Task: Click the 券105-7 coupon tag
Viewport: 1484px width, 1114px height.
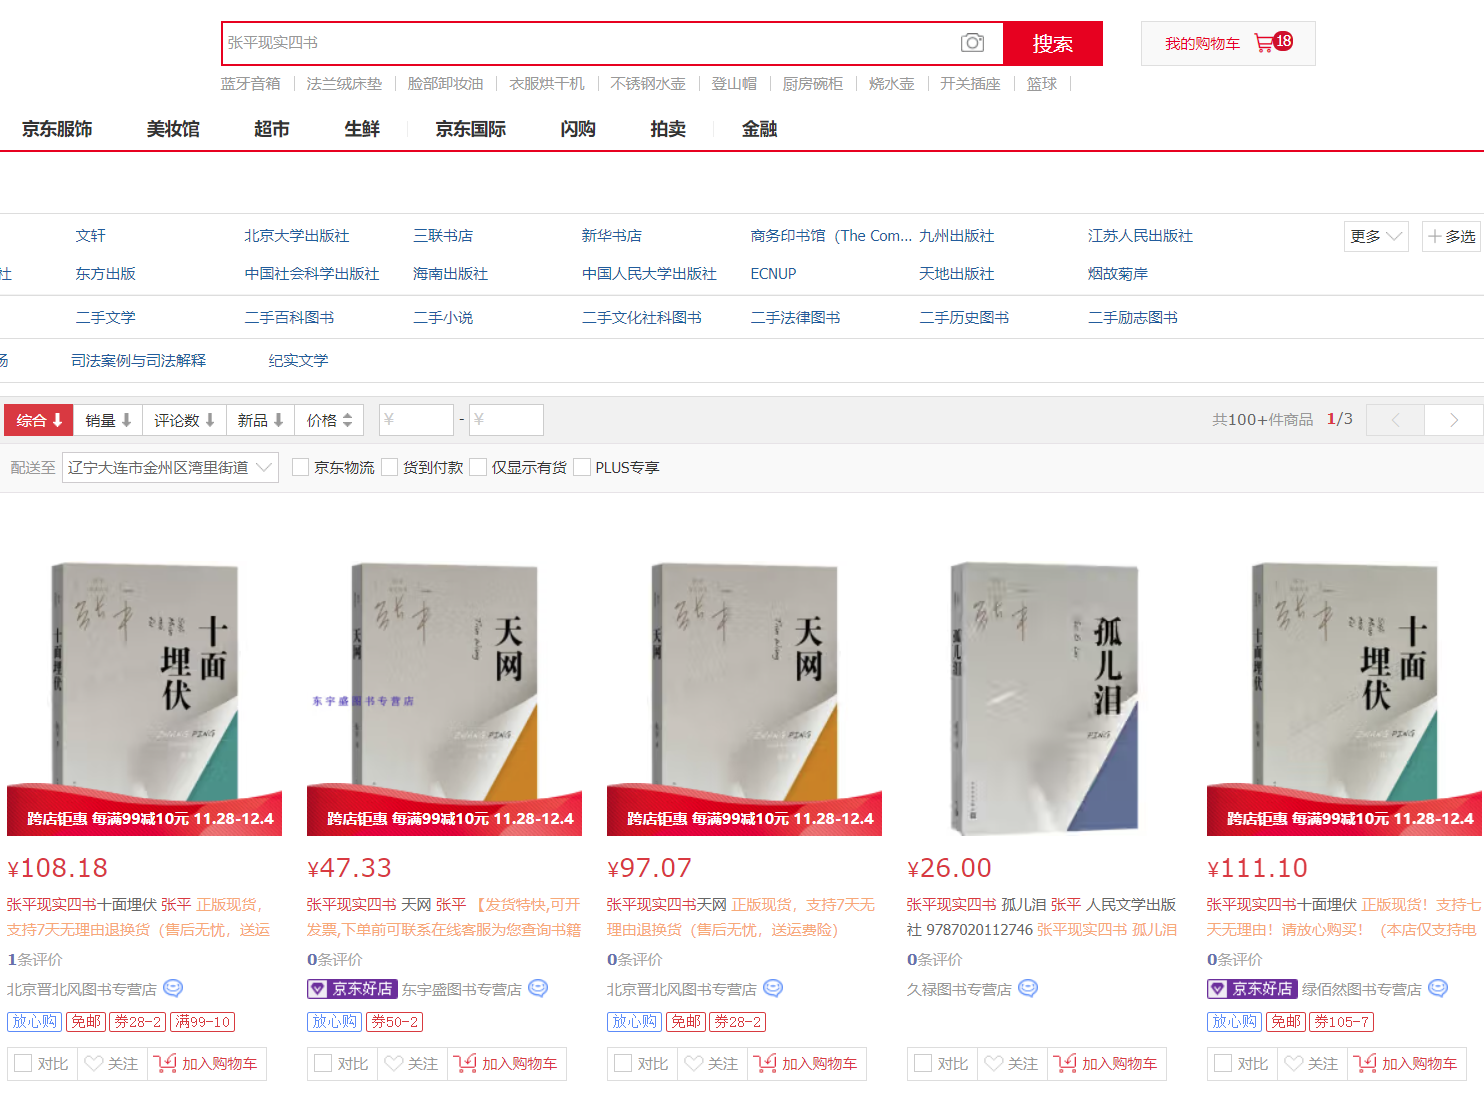Action: pos(1341,1022)
